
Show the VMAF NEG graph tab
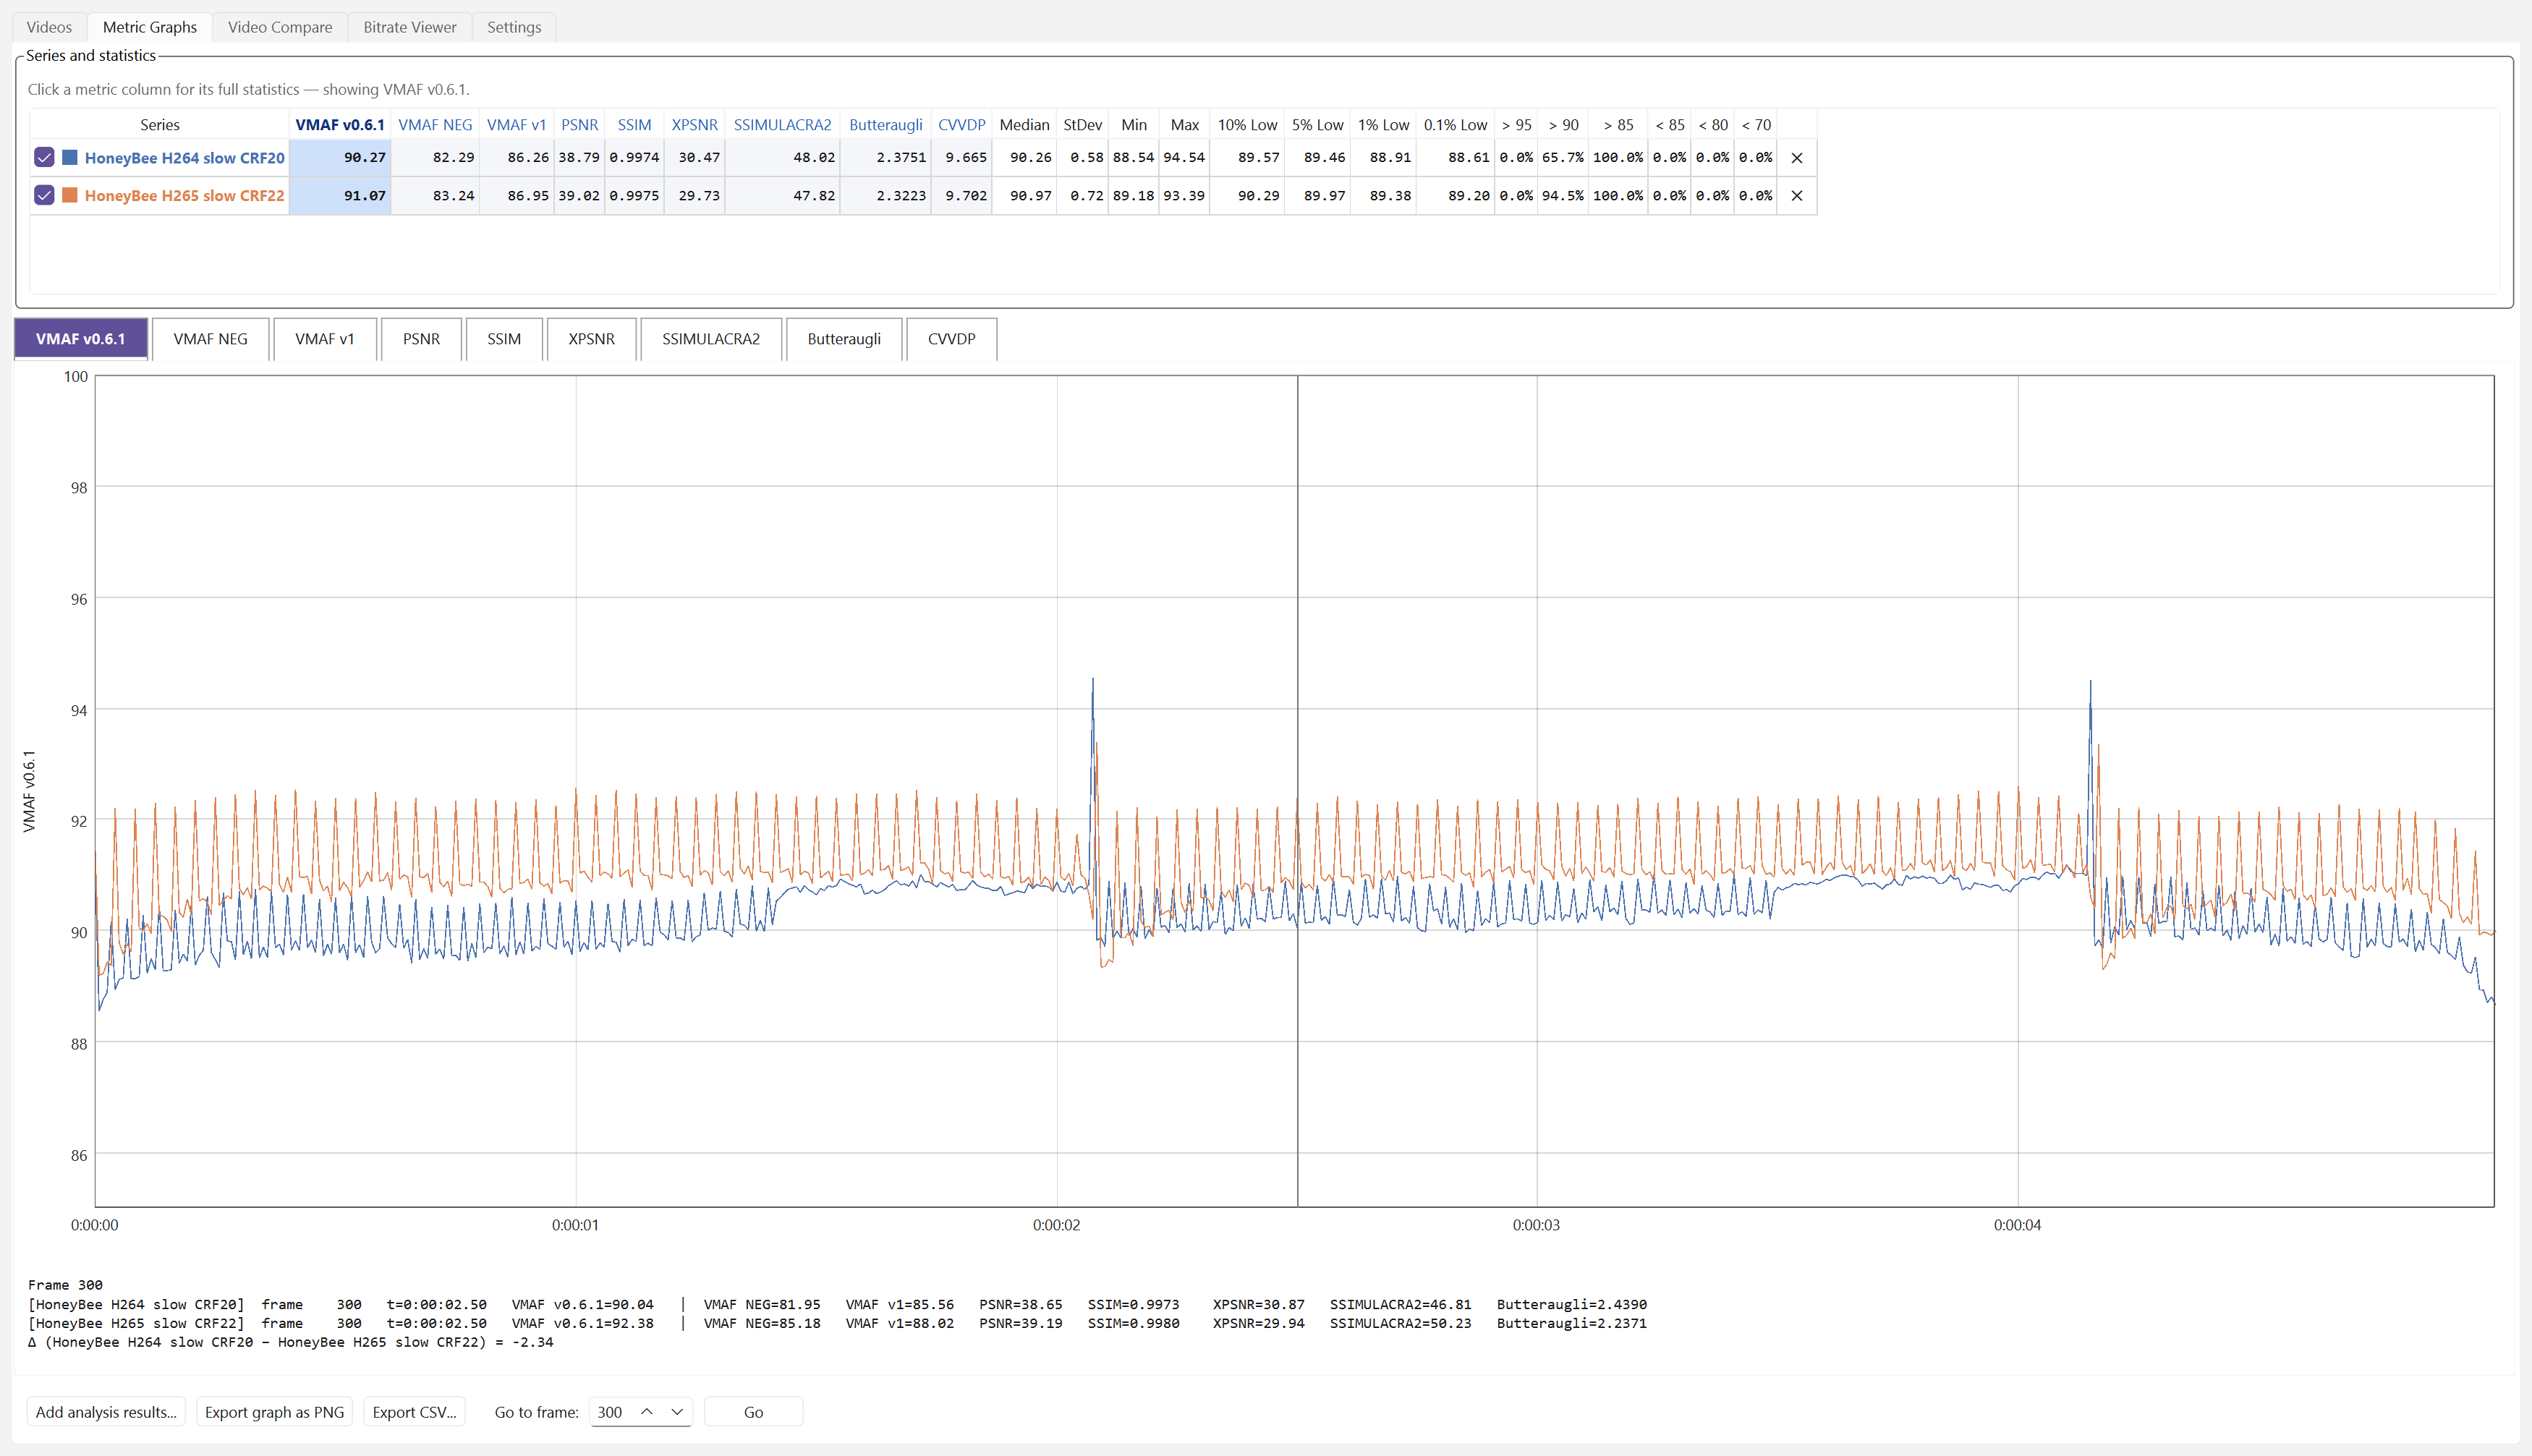pyautogui.click(x=210, y=339)
